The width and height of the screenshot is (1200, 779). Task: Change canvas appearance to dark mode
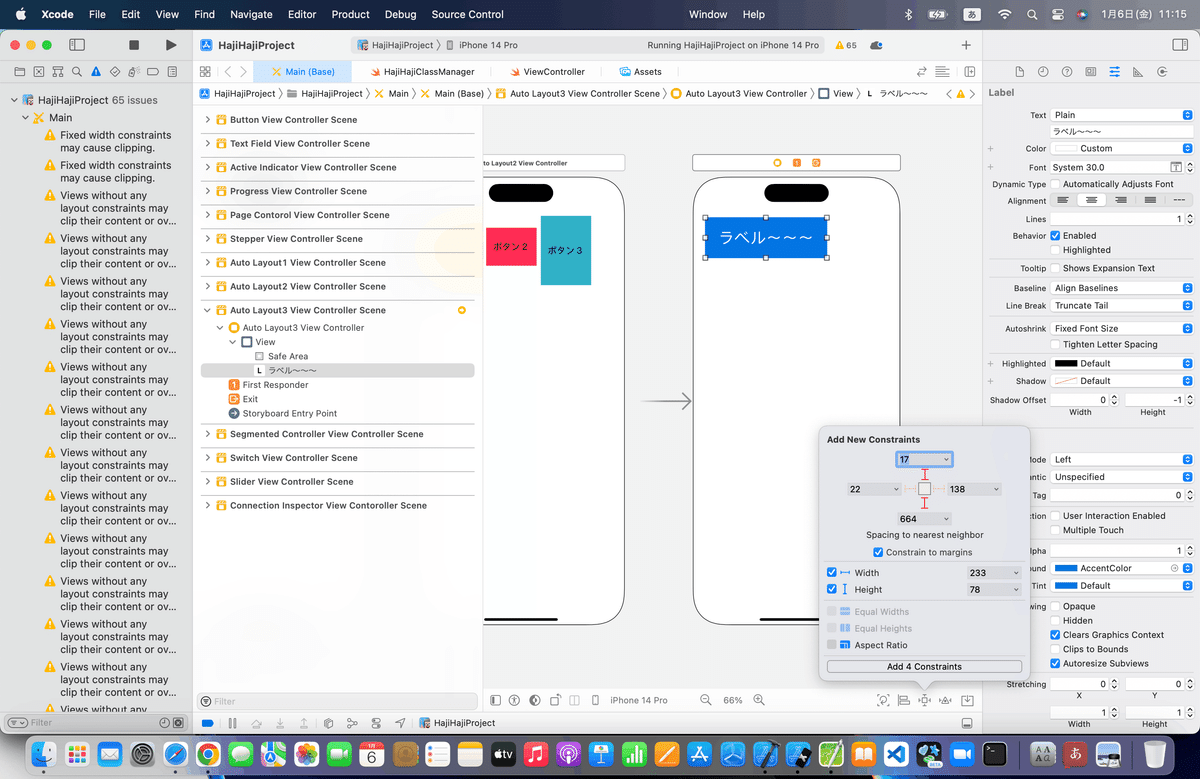pyautogui.click(x=535, y=700)
